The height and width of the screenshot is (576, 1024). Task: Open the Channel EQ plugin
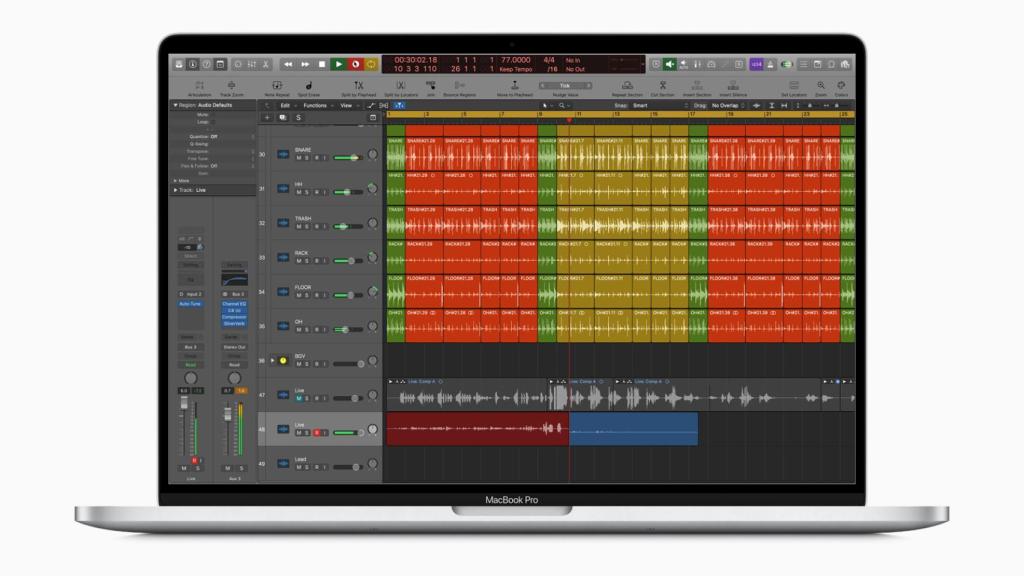tap(235, 303)
